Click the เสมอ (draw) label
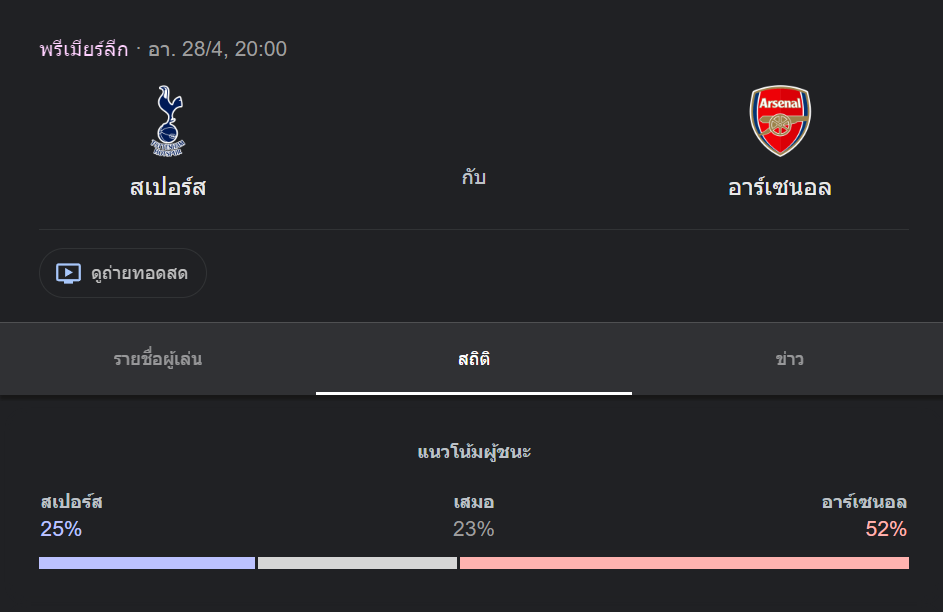Image resolution: width=943 pixels, height=612 pixels. [x=474, y=502]
